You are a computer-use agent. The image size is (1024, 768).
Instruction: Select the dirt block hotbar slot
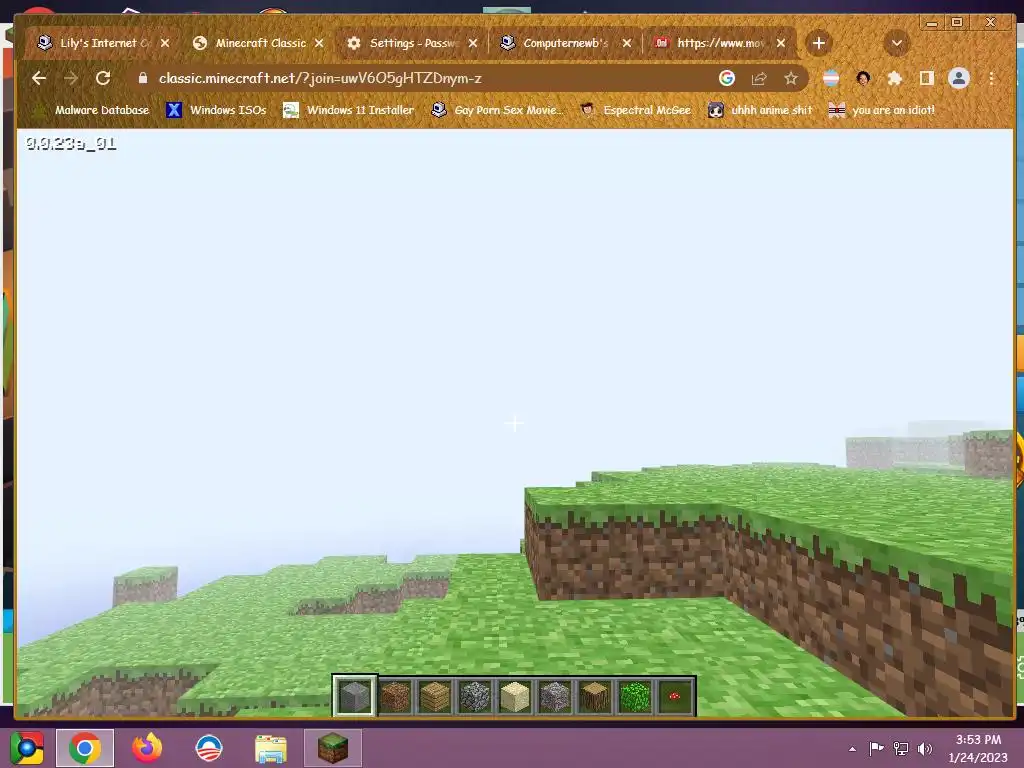[394, 696]
